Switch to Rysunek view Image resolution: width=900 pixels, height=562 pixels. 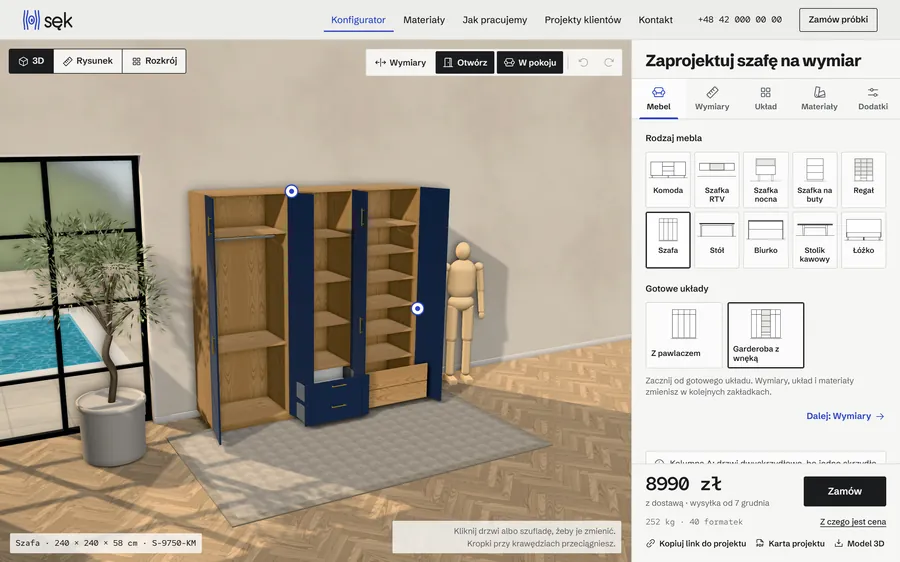[88, 61]
